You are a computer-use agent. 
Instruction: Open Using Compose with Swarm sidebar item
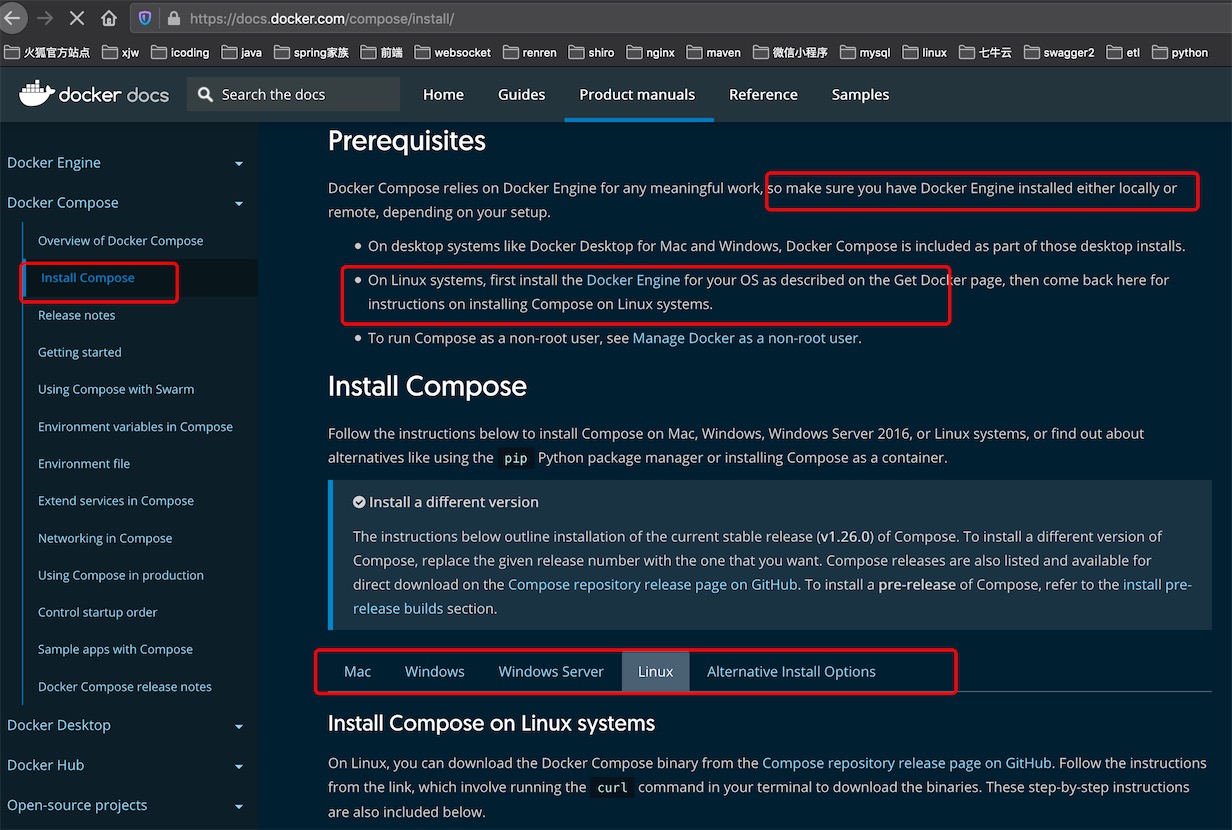(116, 389)
